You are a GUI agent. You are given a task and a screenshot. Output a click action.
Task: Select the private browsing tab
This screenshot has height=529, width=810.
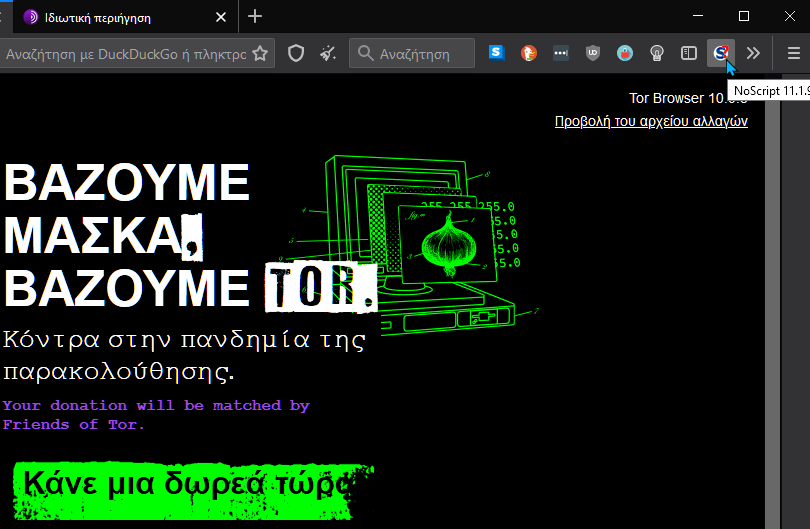[x=124, y=17]
